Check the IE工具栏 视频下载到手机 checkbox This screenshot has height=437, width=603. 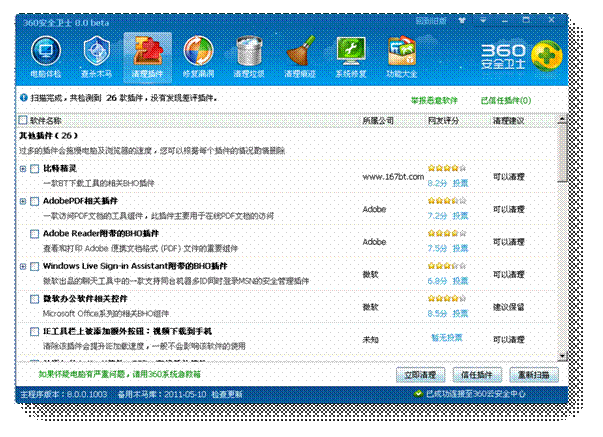click(35, 332)
